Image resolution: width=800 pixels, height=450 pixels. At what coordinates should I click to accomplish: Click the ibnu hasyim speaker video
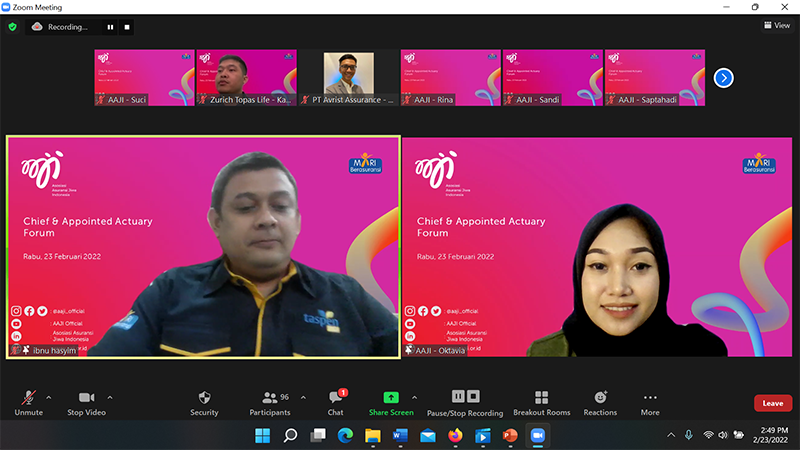pos(203,247)
